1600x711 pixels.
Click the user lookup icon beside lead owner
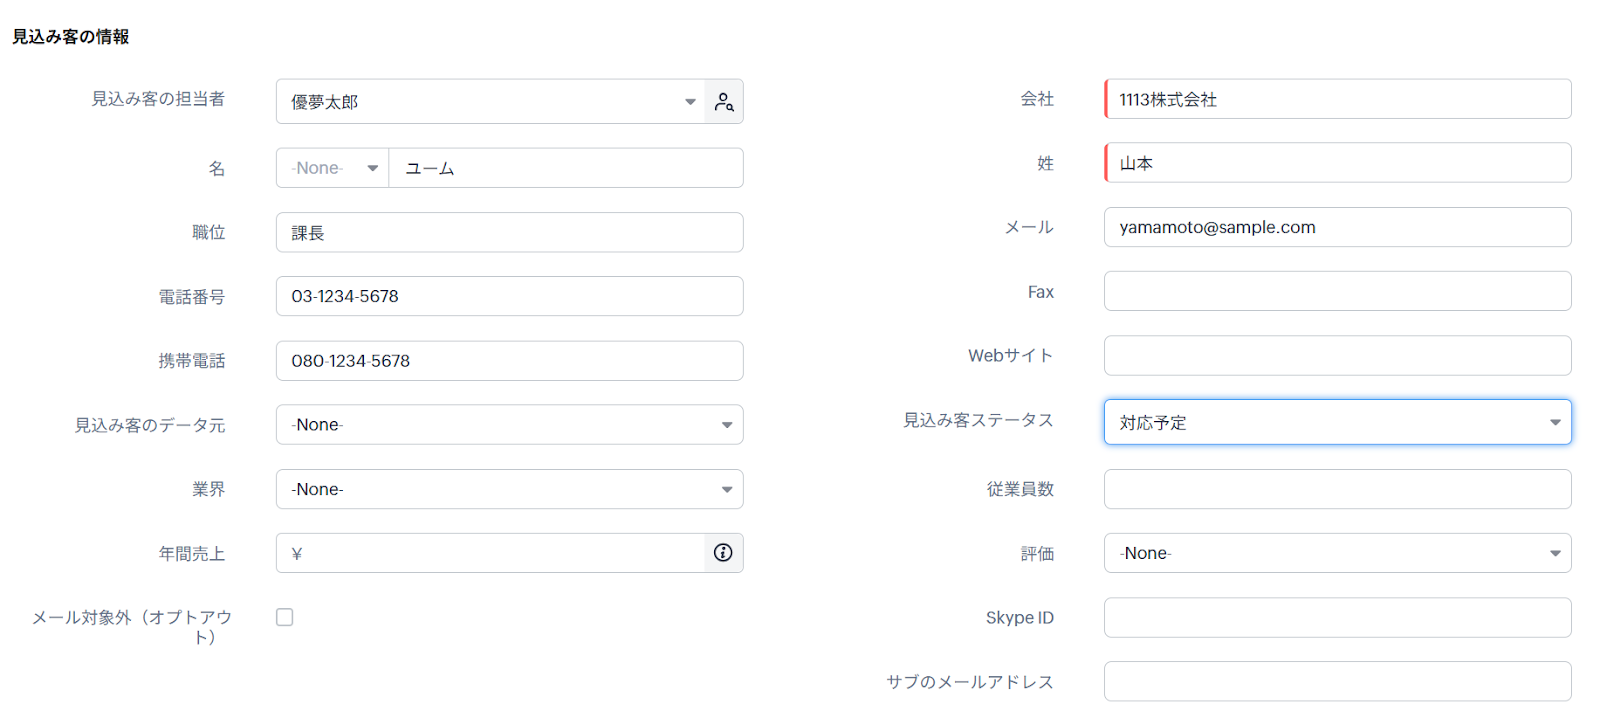point(724,102)
